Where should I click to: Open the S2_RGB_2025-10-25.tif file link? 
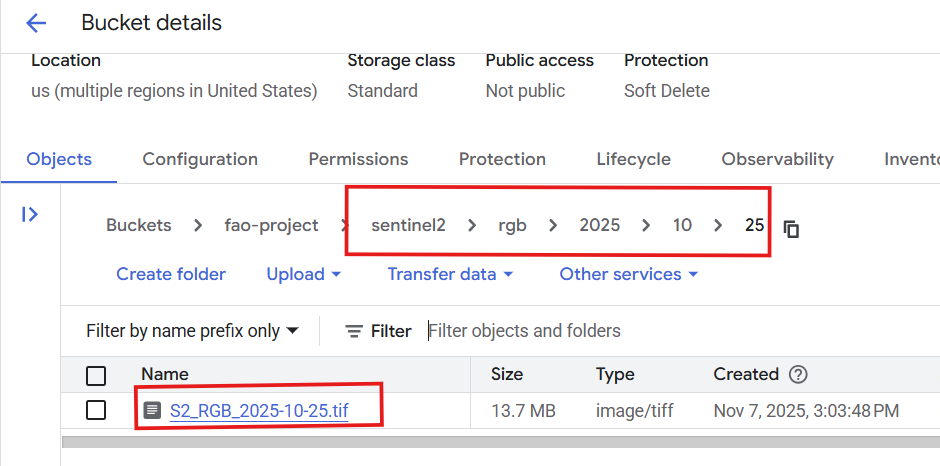[x=259, y=410]
